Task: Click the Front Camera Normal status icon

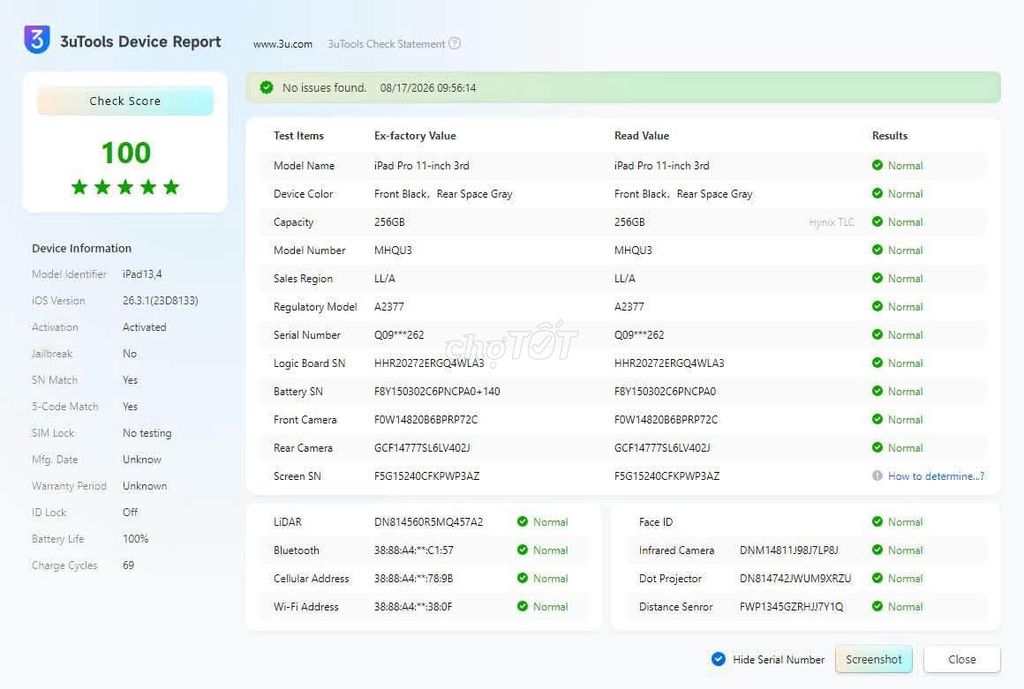Action: (877, 419)
